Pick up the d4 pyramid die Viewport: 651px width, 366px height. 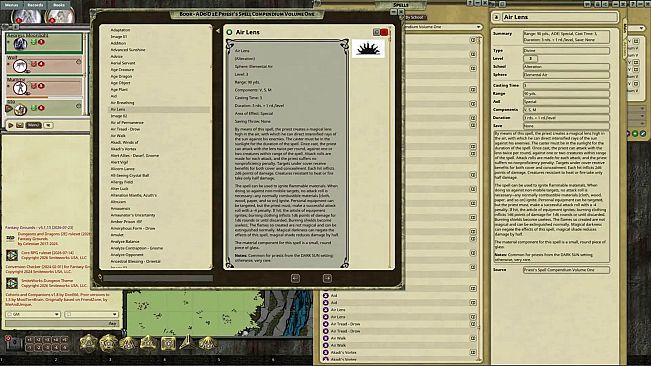tap(188, 343)
